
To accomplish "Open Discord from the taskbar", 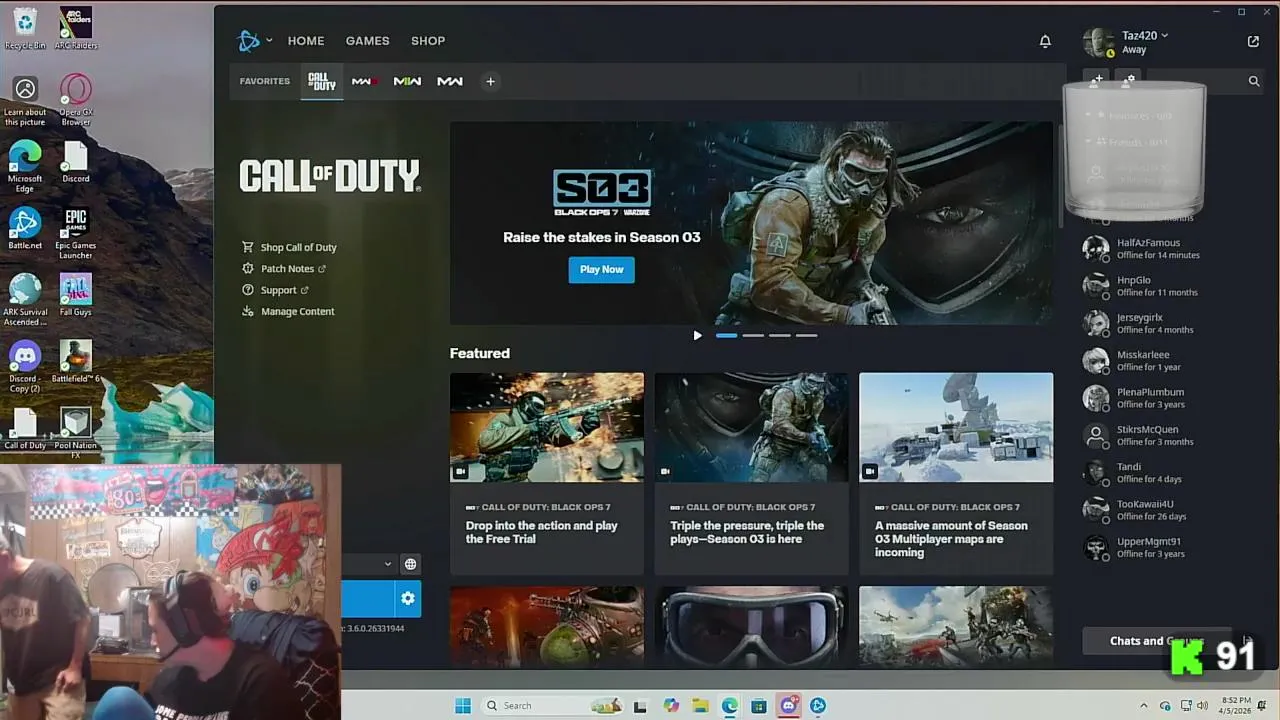I will [x=788, y=706].
